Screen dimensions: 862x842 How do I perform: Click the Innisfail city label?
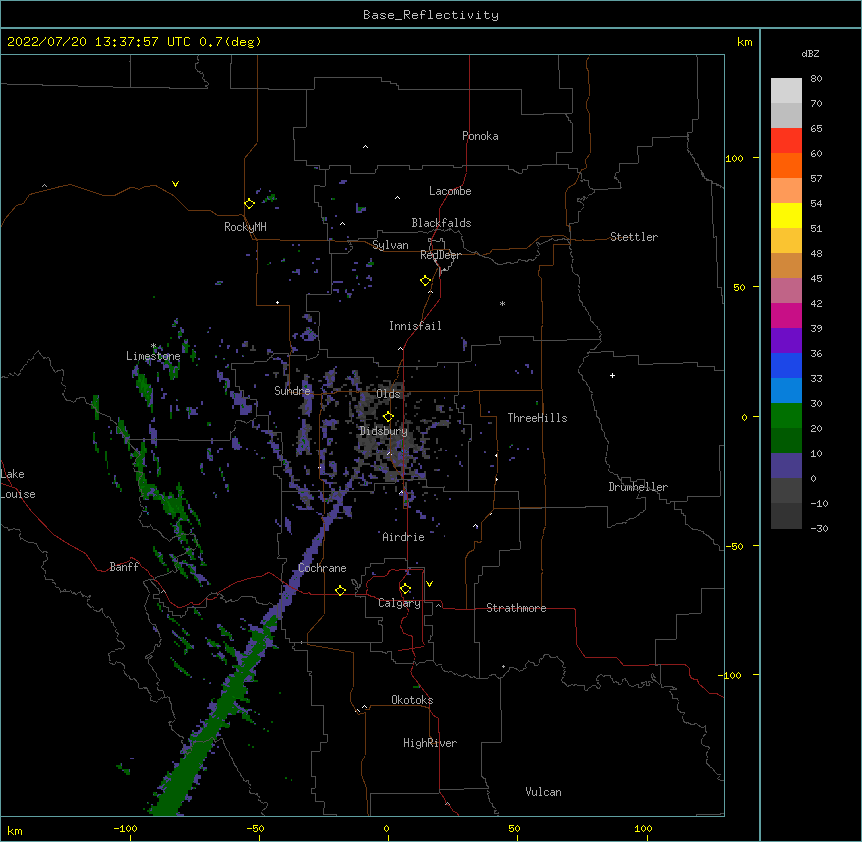click(415, 326)
